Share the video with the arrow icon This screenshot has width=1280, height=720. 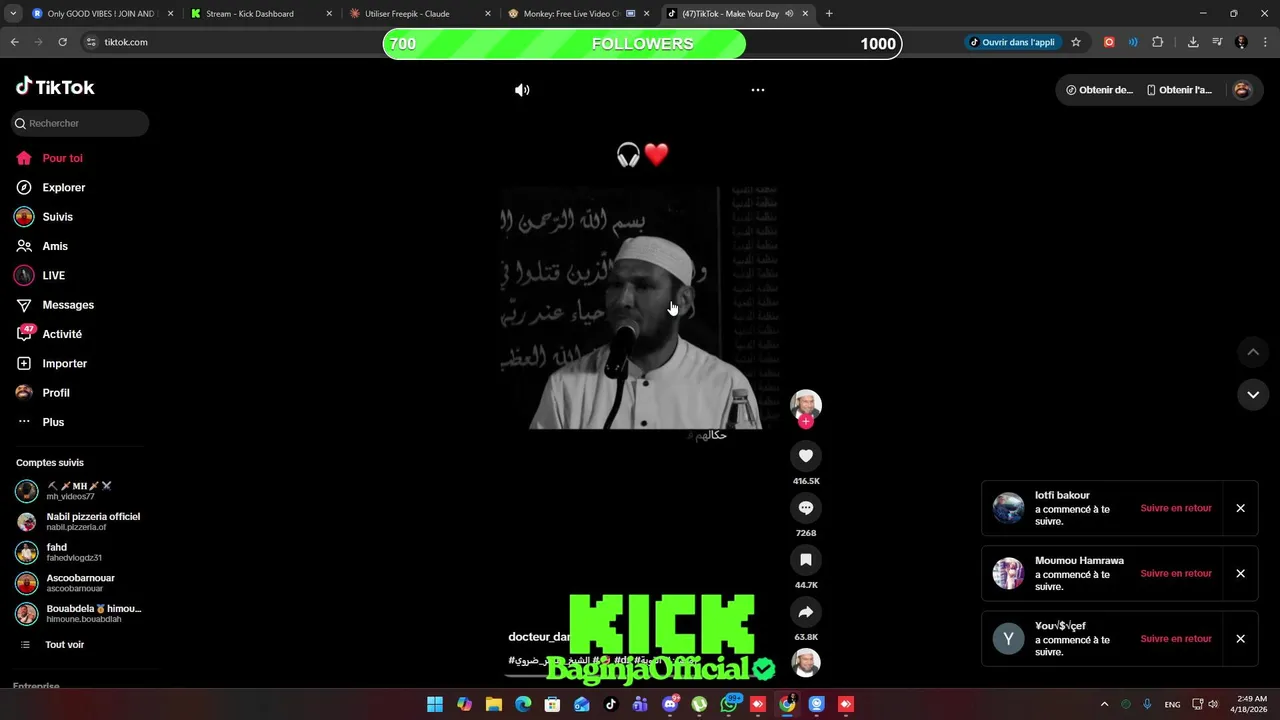[x=806, y=612]
